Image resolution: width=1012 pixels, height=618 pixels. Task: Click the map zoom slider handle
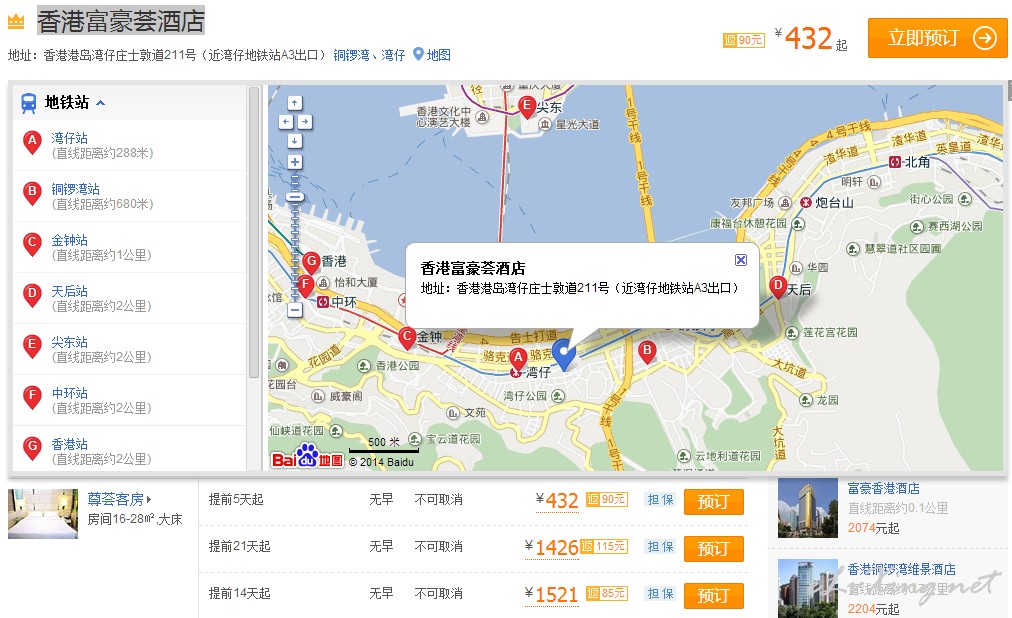(x=295, y=196)
